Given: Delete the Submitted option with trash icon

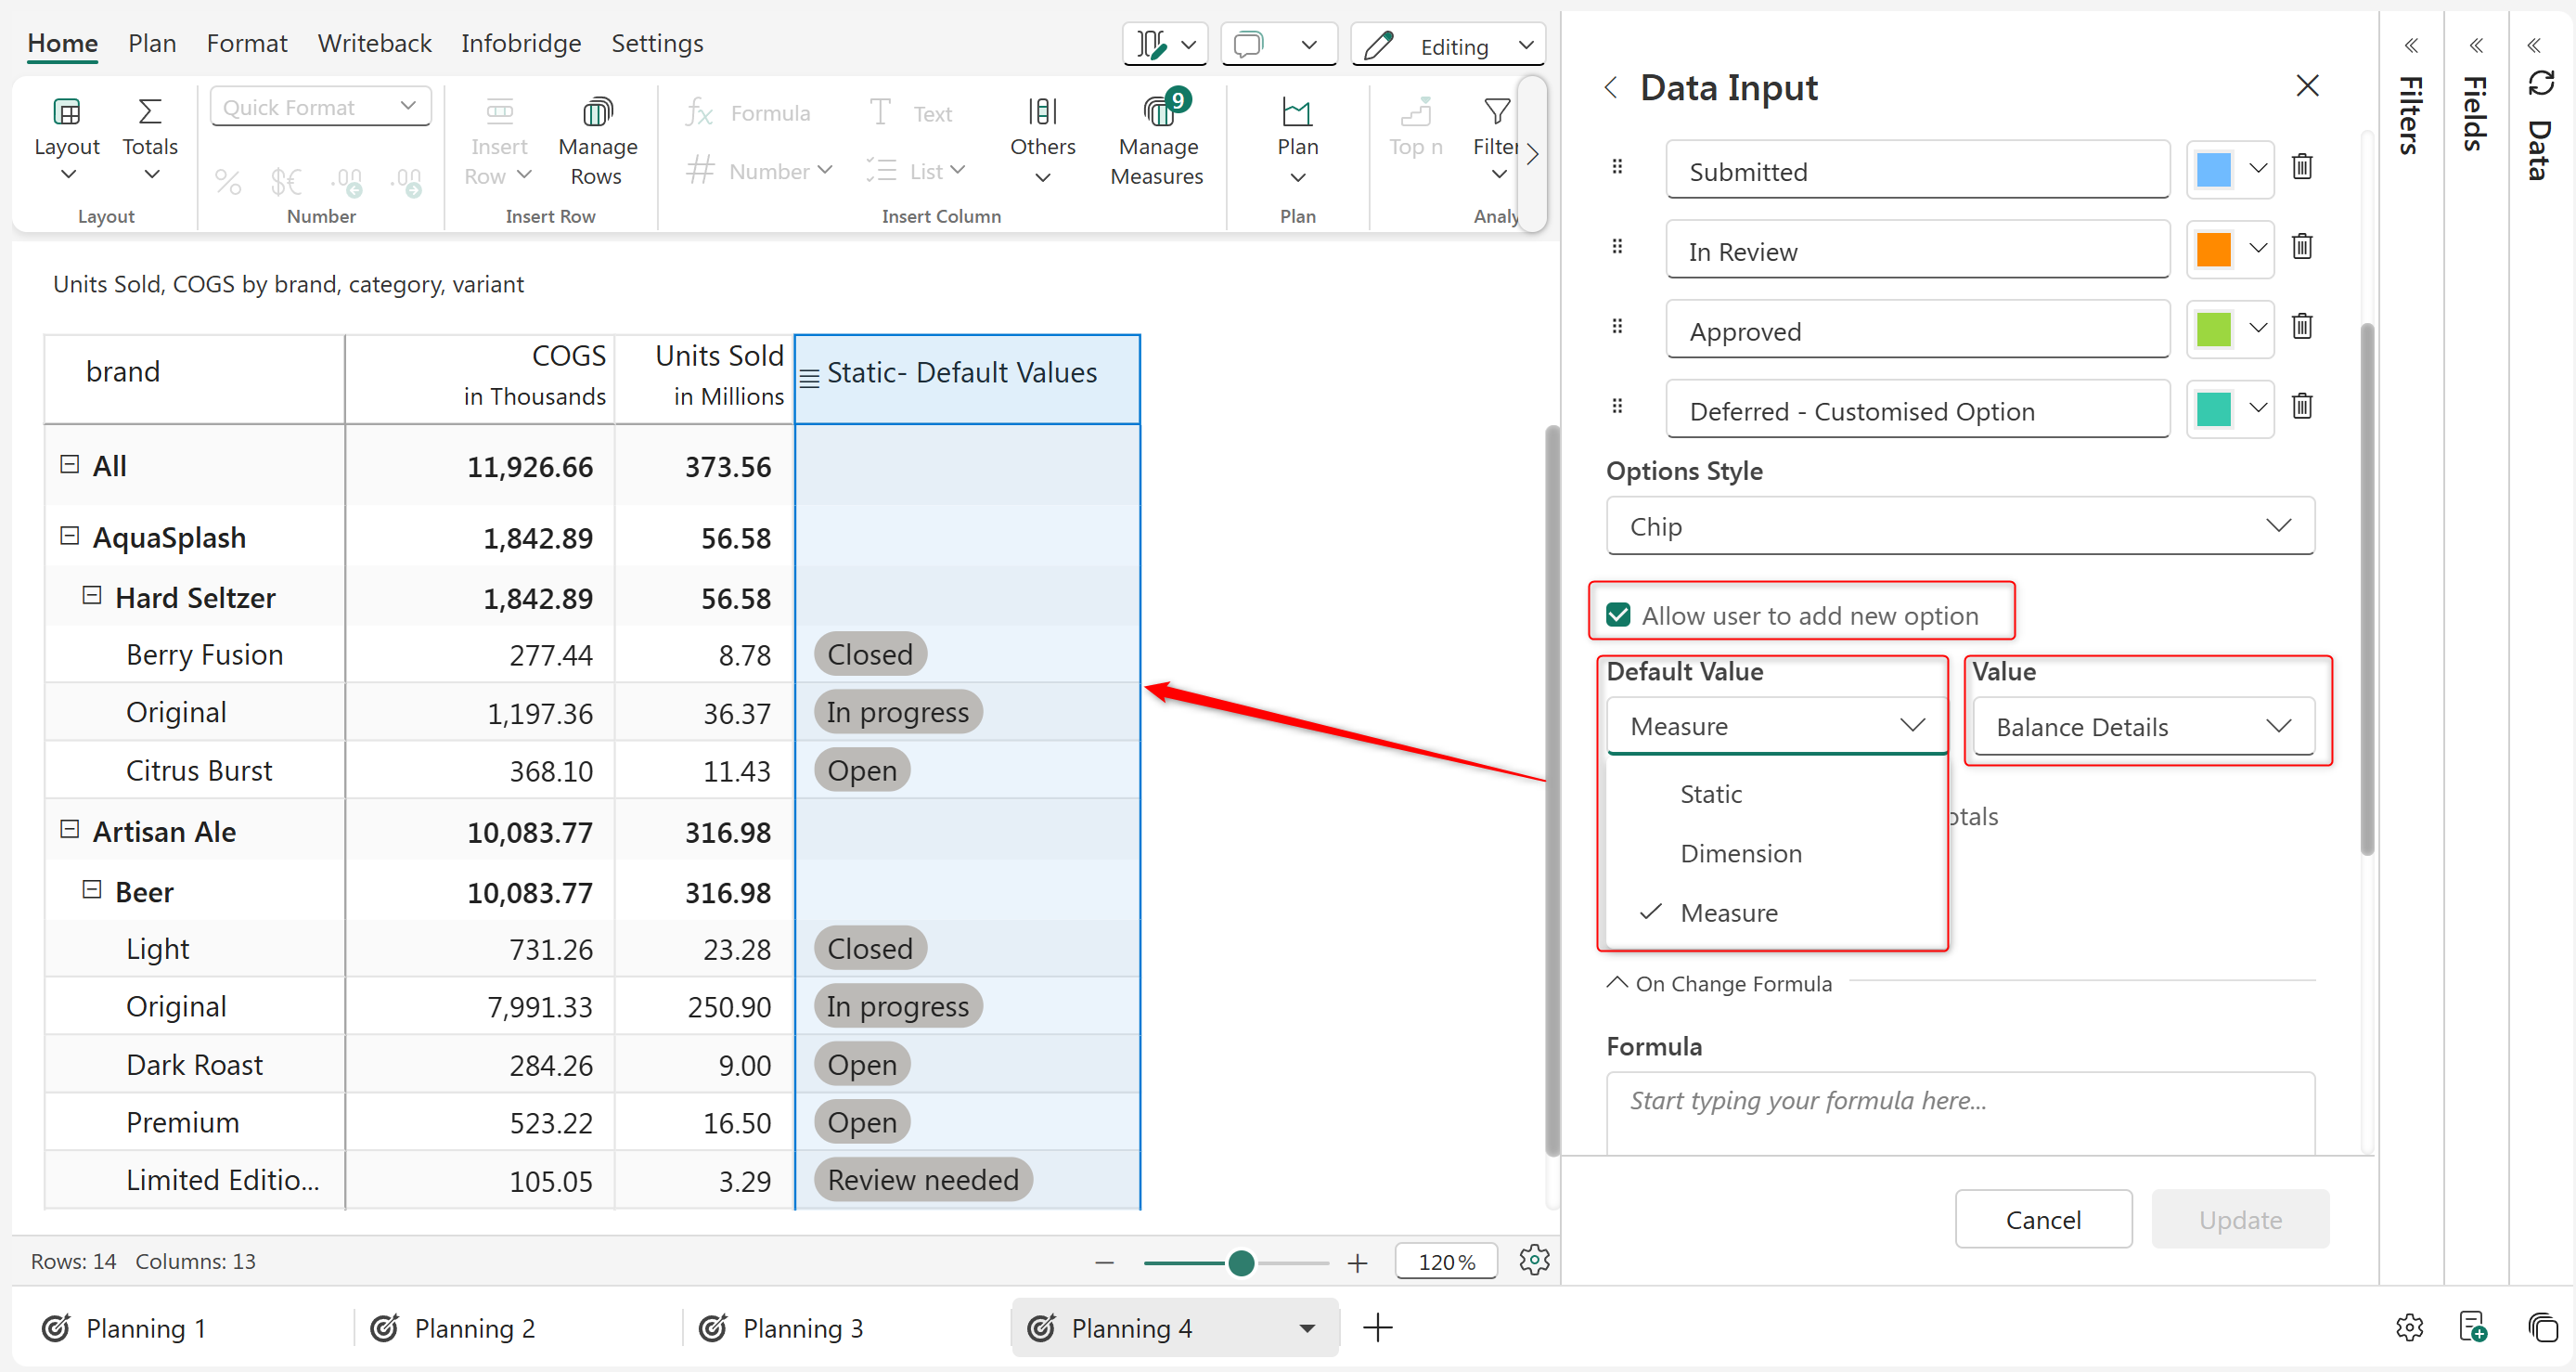Looking at the screenshot, I should coord(2301,167).
